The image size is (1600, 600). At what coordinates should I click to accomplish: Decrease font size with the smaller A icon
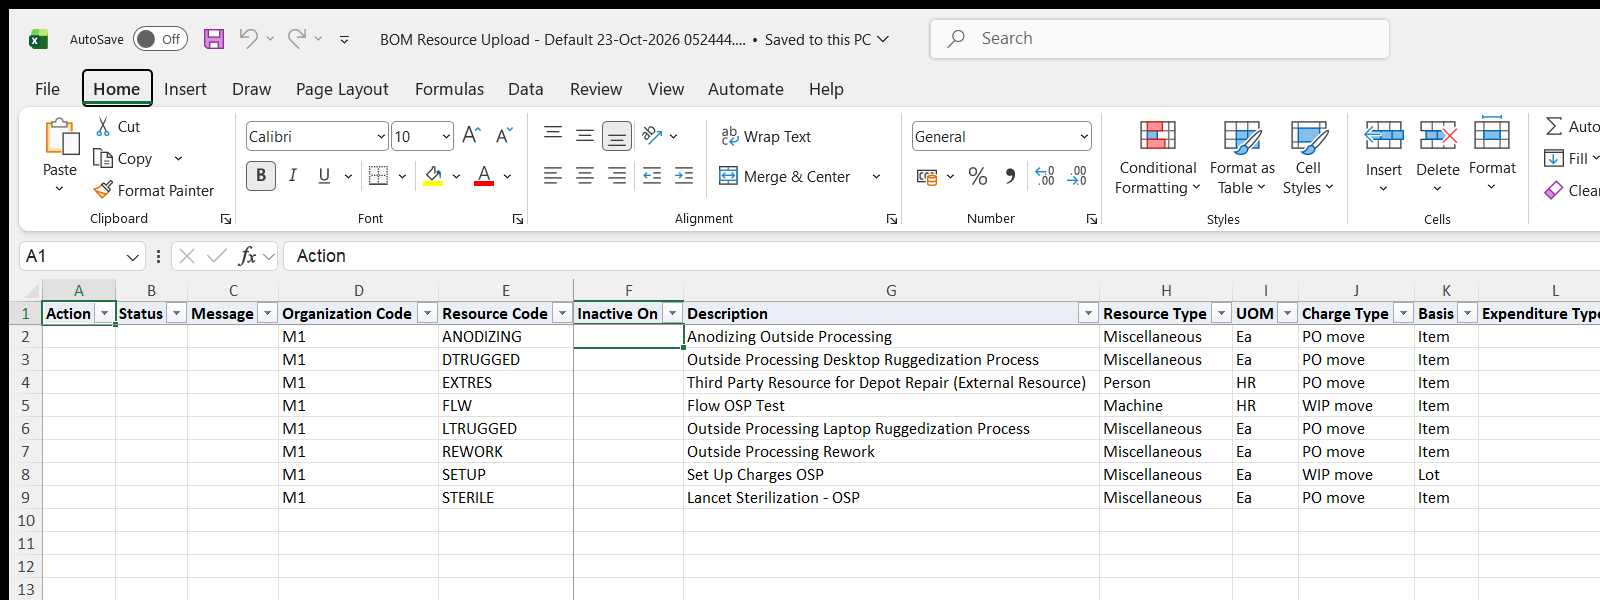point(504,135)
